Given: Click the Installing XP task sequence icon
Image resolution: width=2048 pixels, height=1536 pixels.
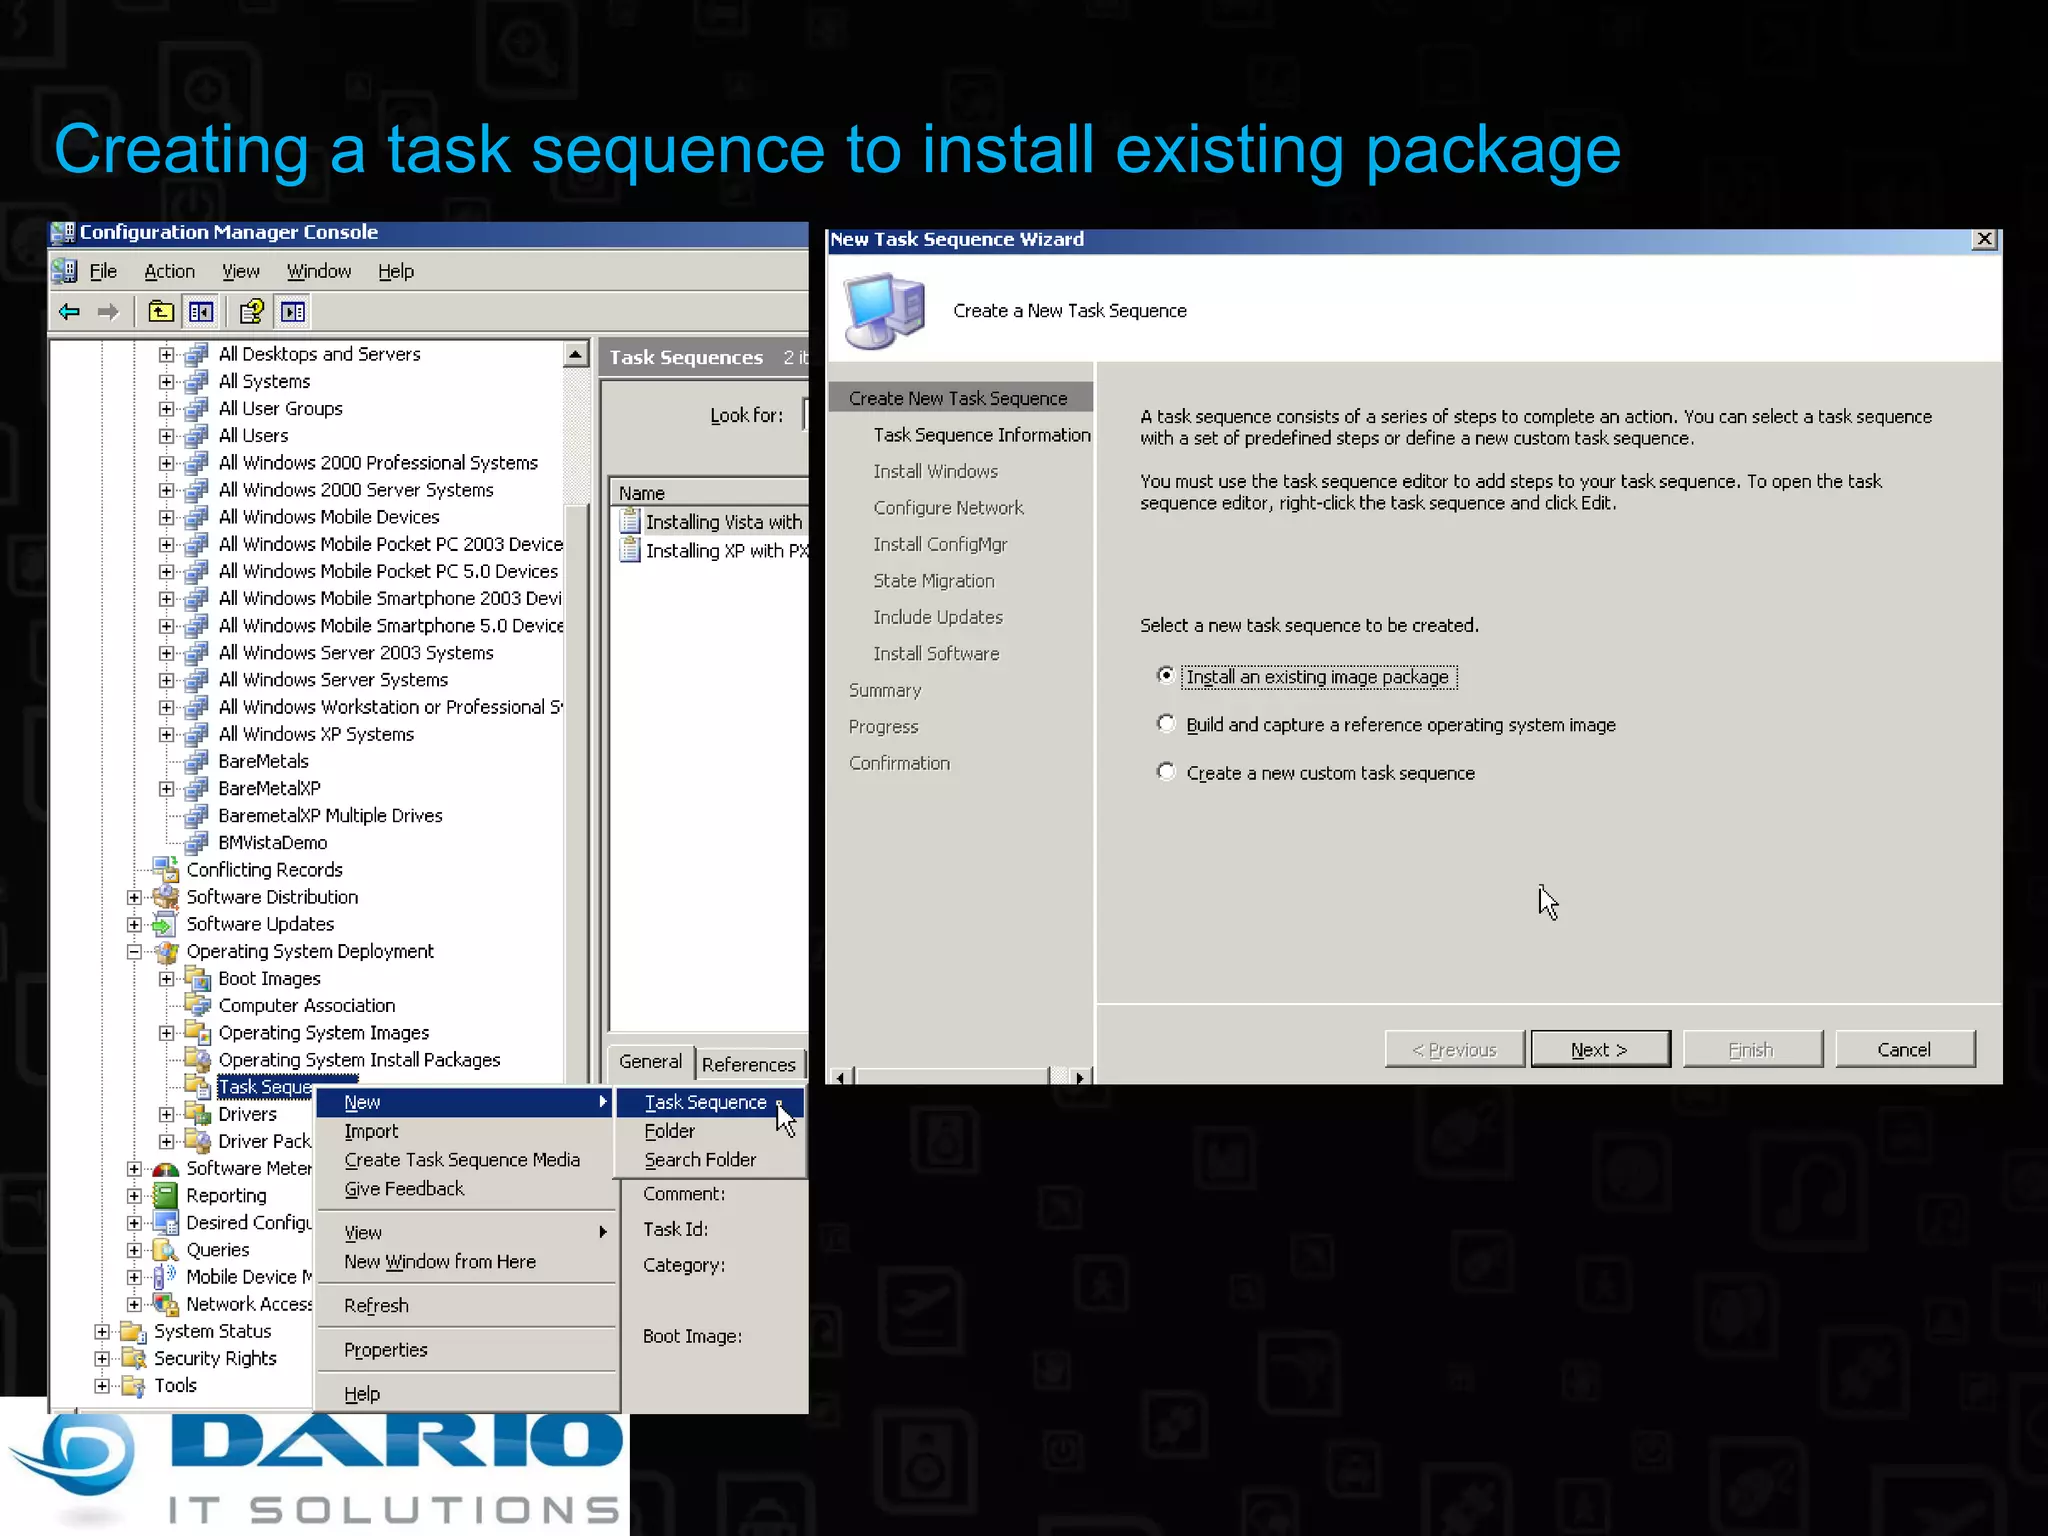Looking at the screenshot, I should (629, 550).
